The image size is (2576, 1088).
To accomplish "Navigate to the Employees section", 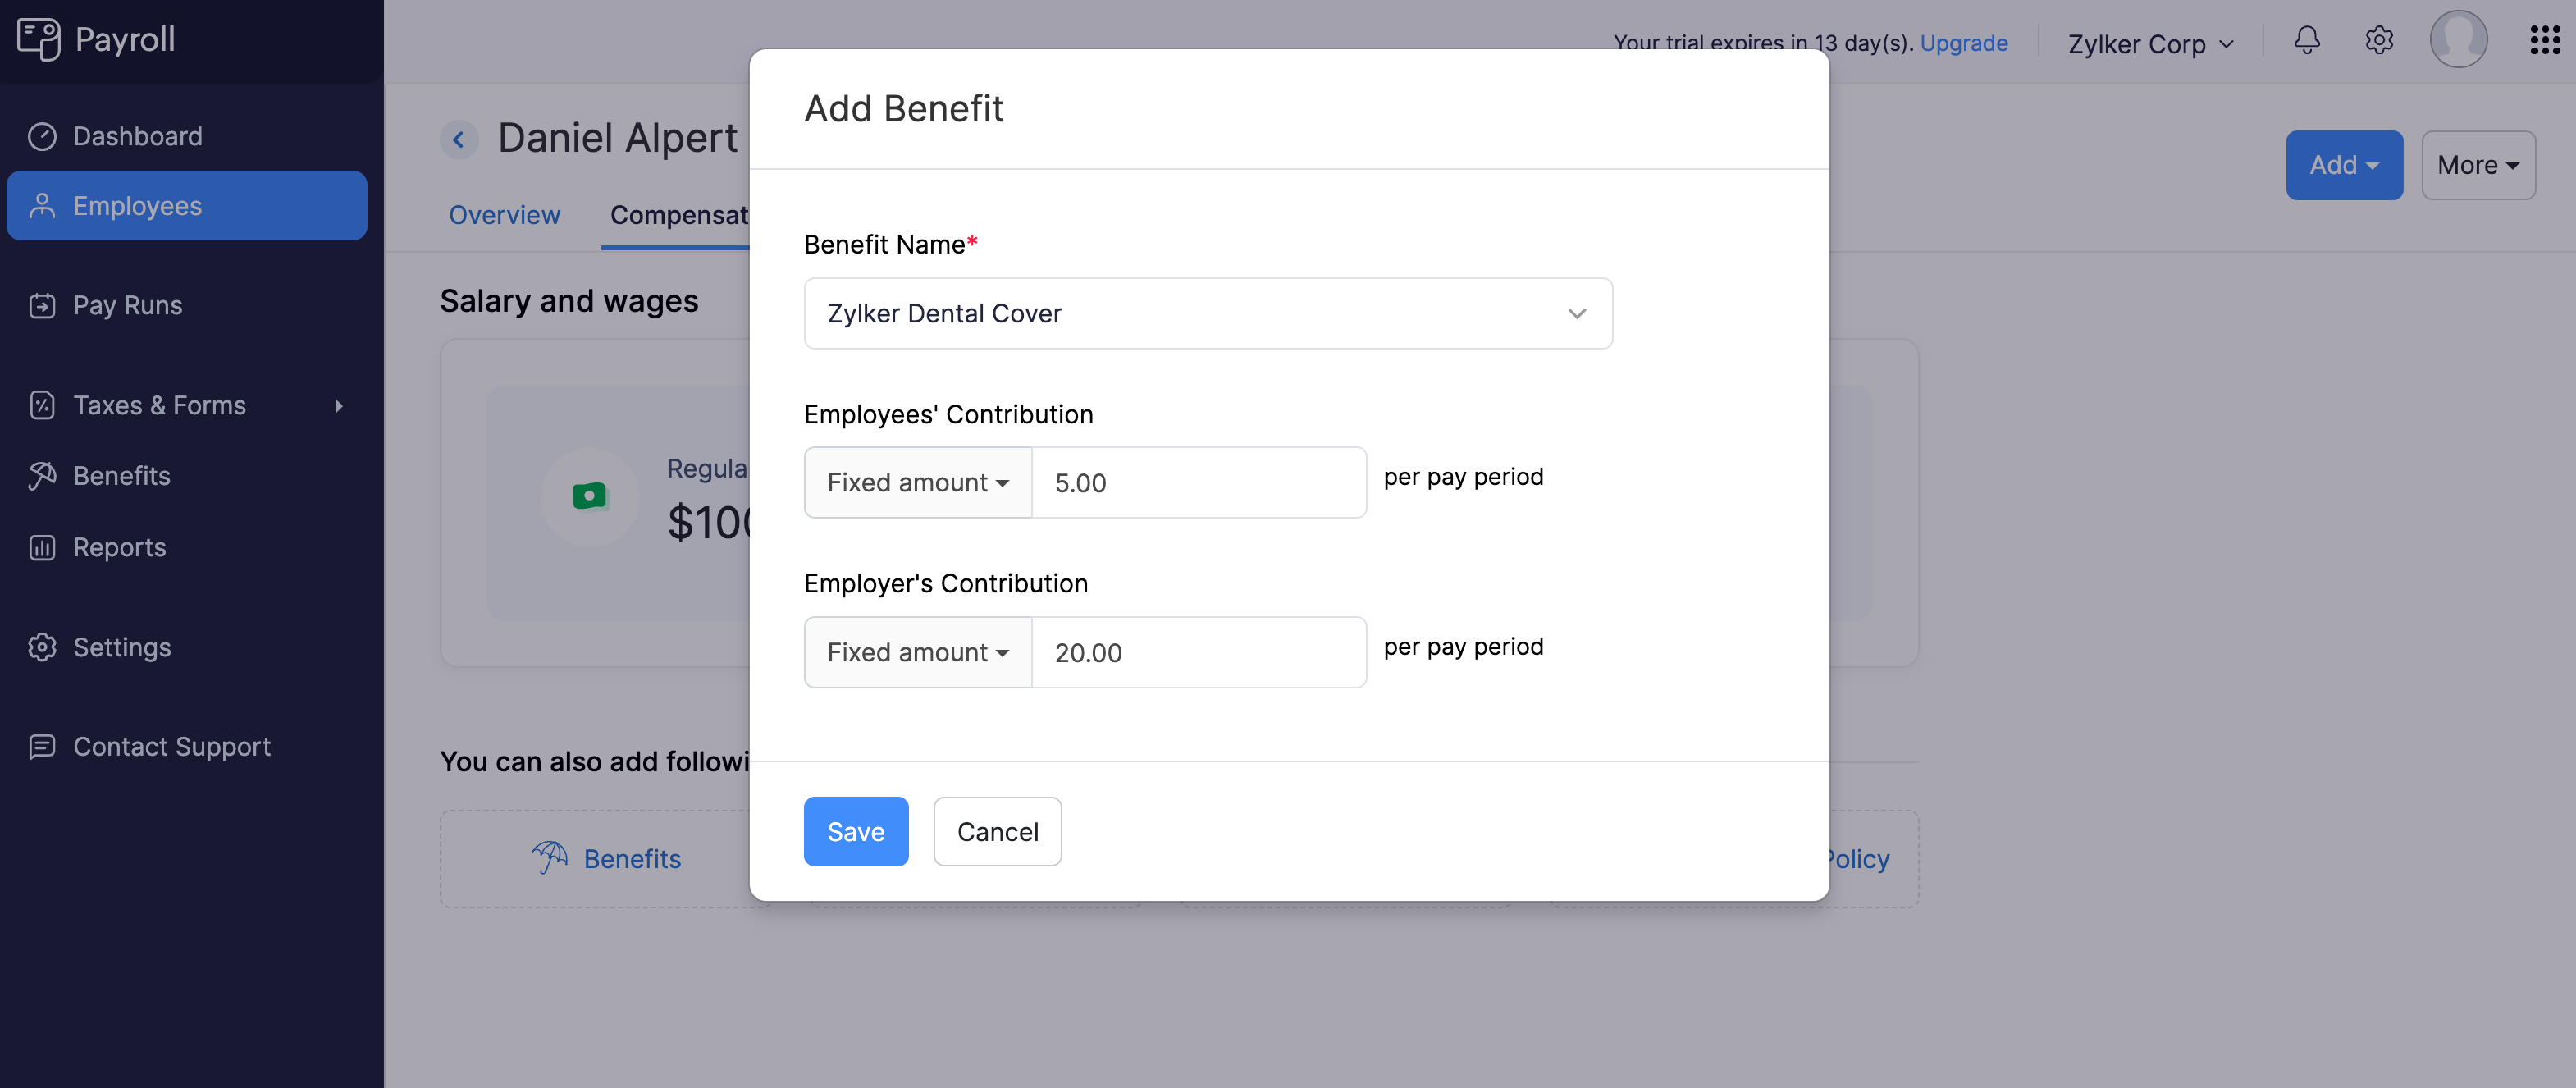I will [x=187, y=203].
